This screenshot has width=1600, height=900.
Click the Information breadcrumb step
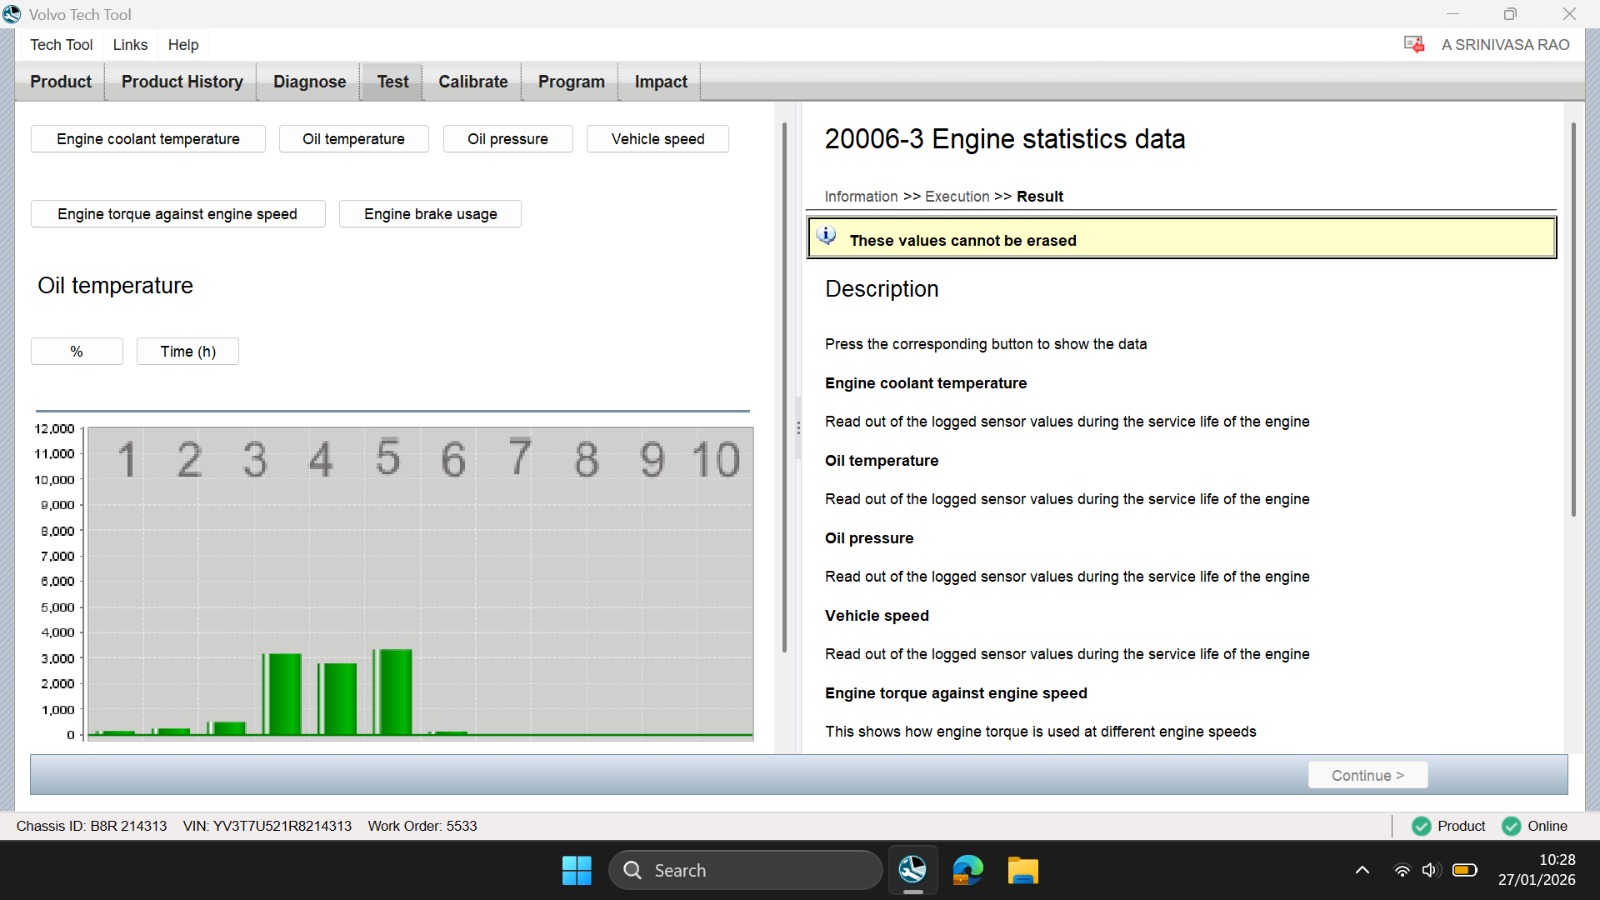(861, 197)
